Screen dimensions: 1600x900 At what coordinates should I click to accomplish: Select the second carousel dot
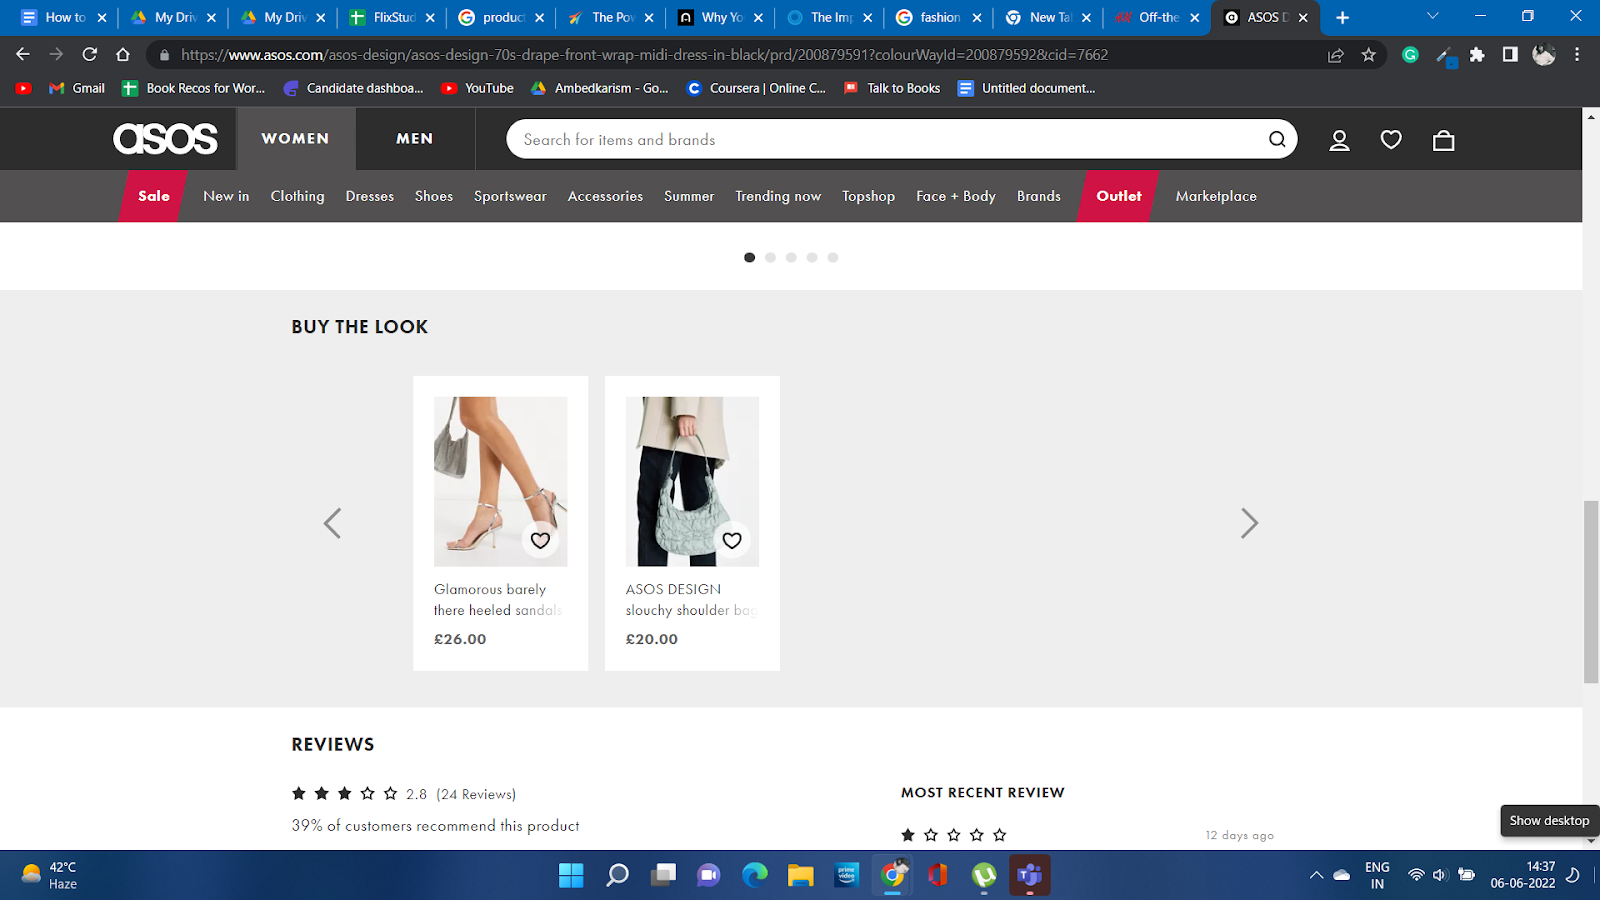[770, 257]
